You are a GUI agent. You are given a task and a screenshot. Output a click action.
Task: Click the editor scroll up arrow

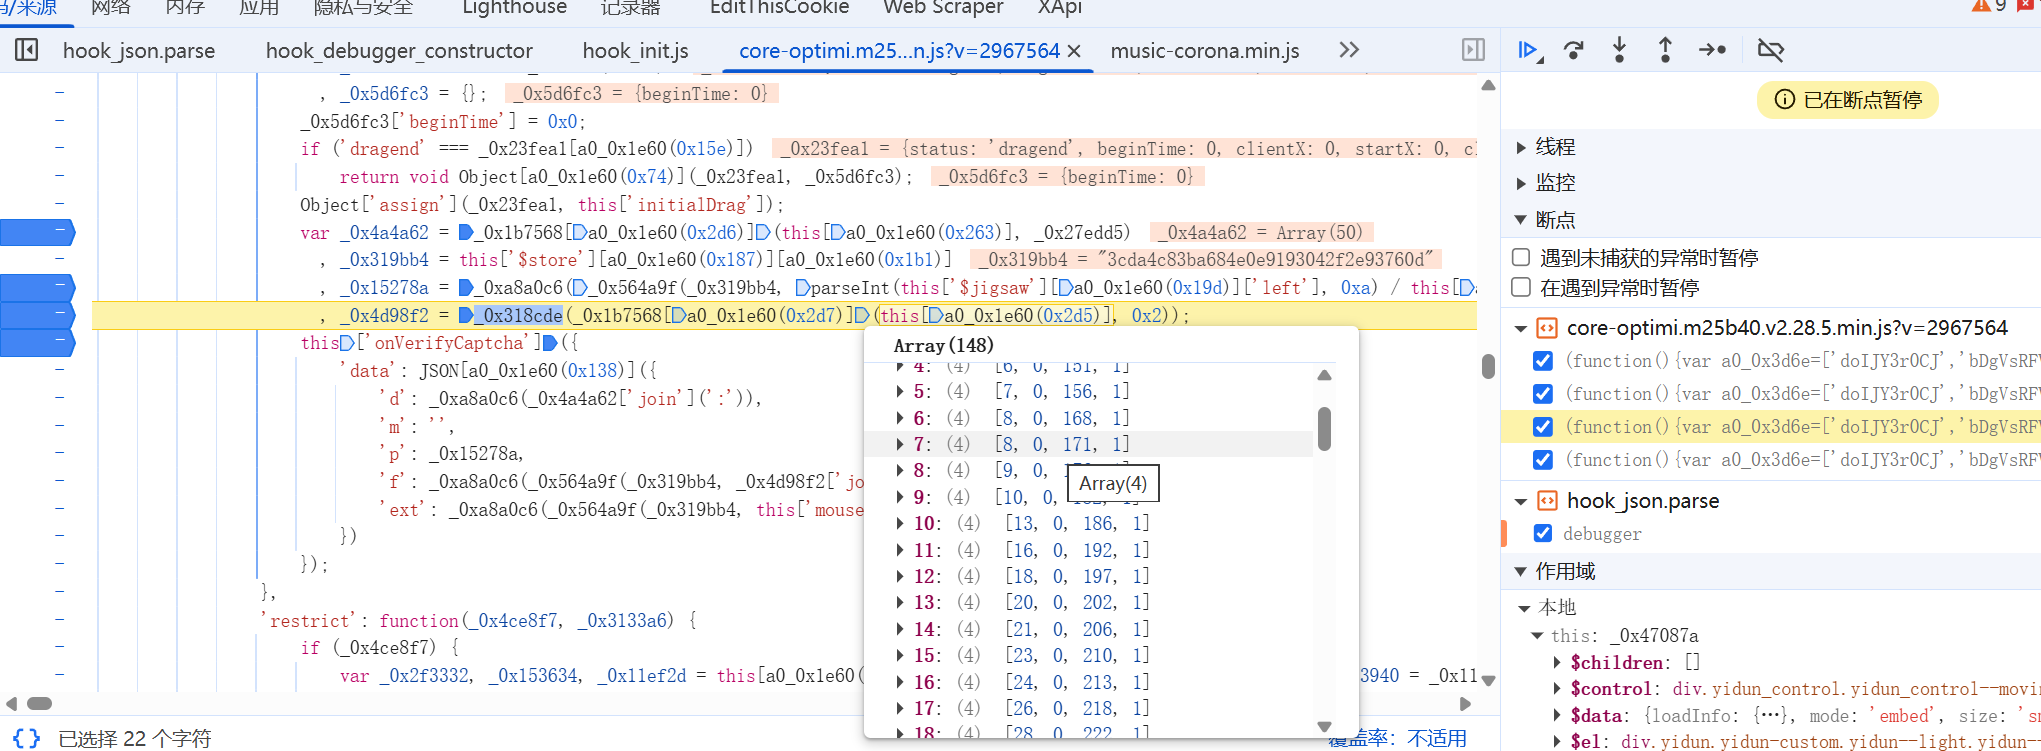pyautogui.click(x=1488, y=86)
